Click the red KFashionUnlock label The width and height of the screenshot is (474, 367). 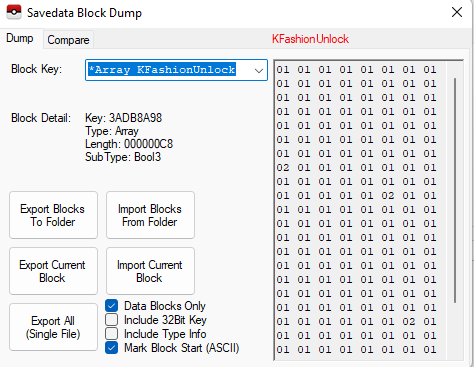tap(310, 39)
